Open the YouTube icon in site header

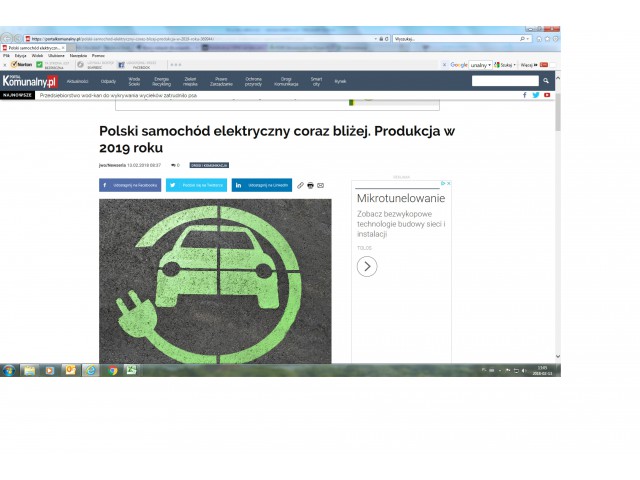pyautogui.click(x=547, y=95)
